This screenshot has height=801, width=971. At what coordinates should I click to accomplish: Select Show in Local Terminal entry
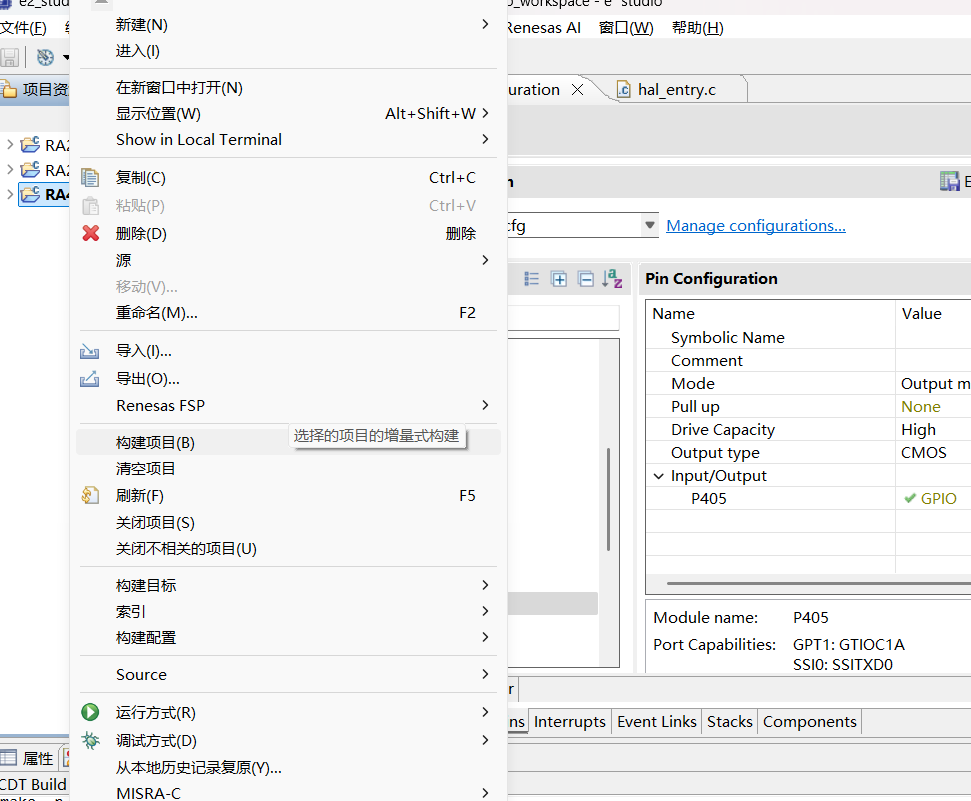tap(289, 139)
